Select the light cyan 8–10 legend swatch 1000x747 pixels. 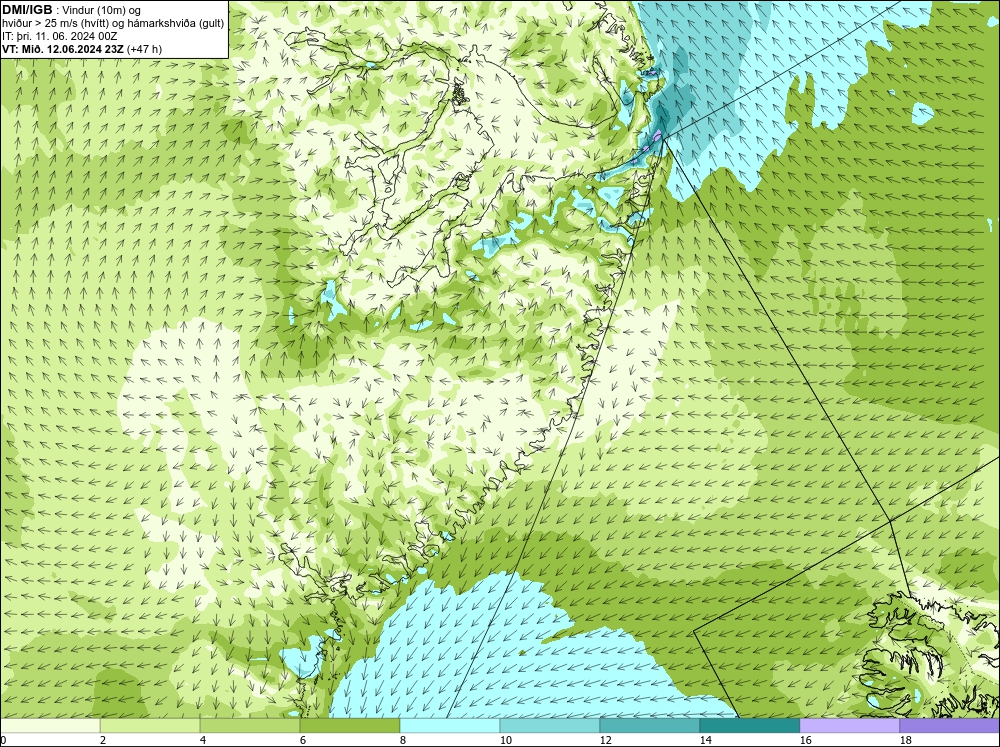pyautogui.click(x=450, y=725)
